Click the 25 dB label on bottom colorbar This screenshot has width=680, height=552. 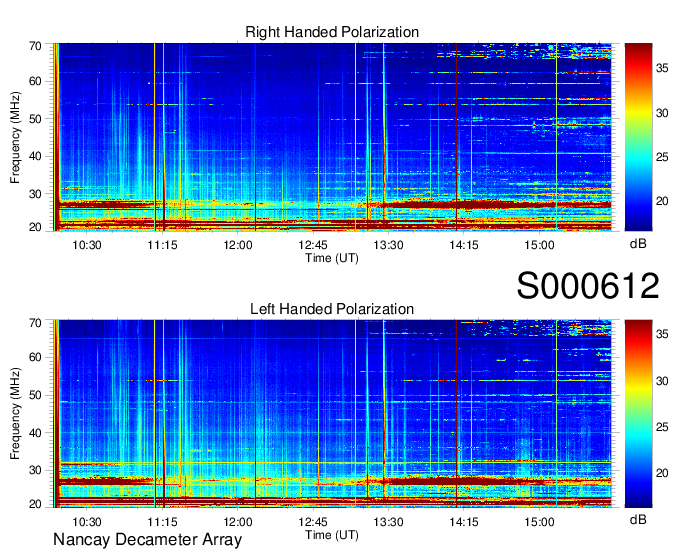point(662,427)
